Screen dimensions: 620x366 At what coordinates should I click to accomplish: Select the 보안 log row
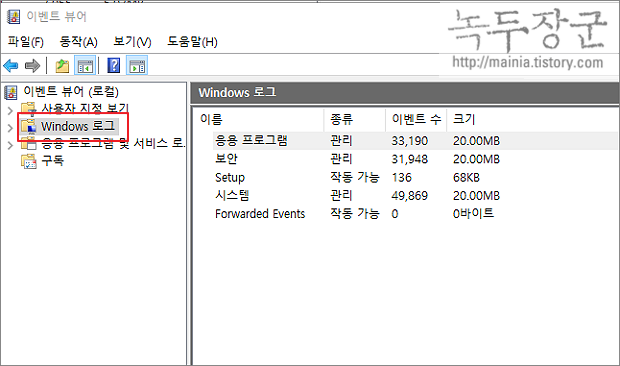coord(415,159)
